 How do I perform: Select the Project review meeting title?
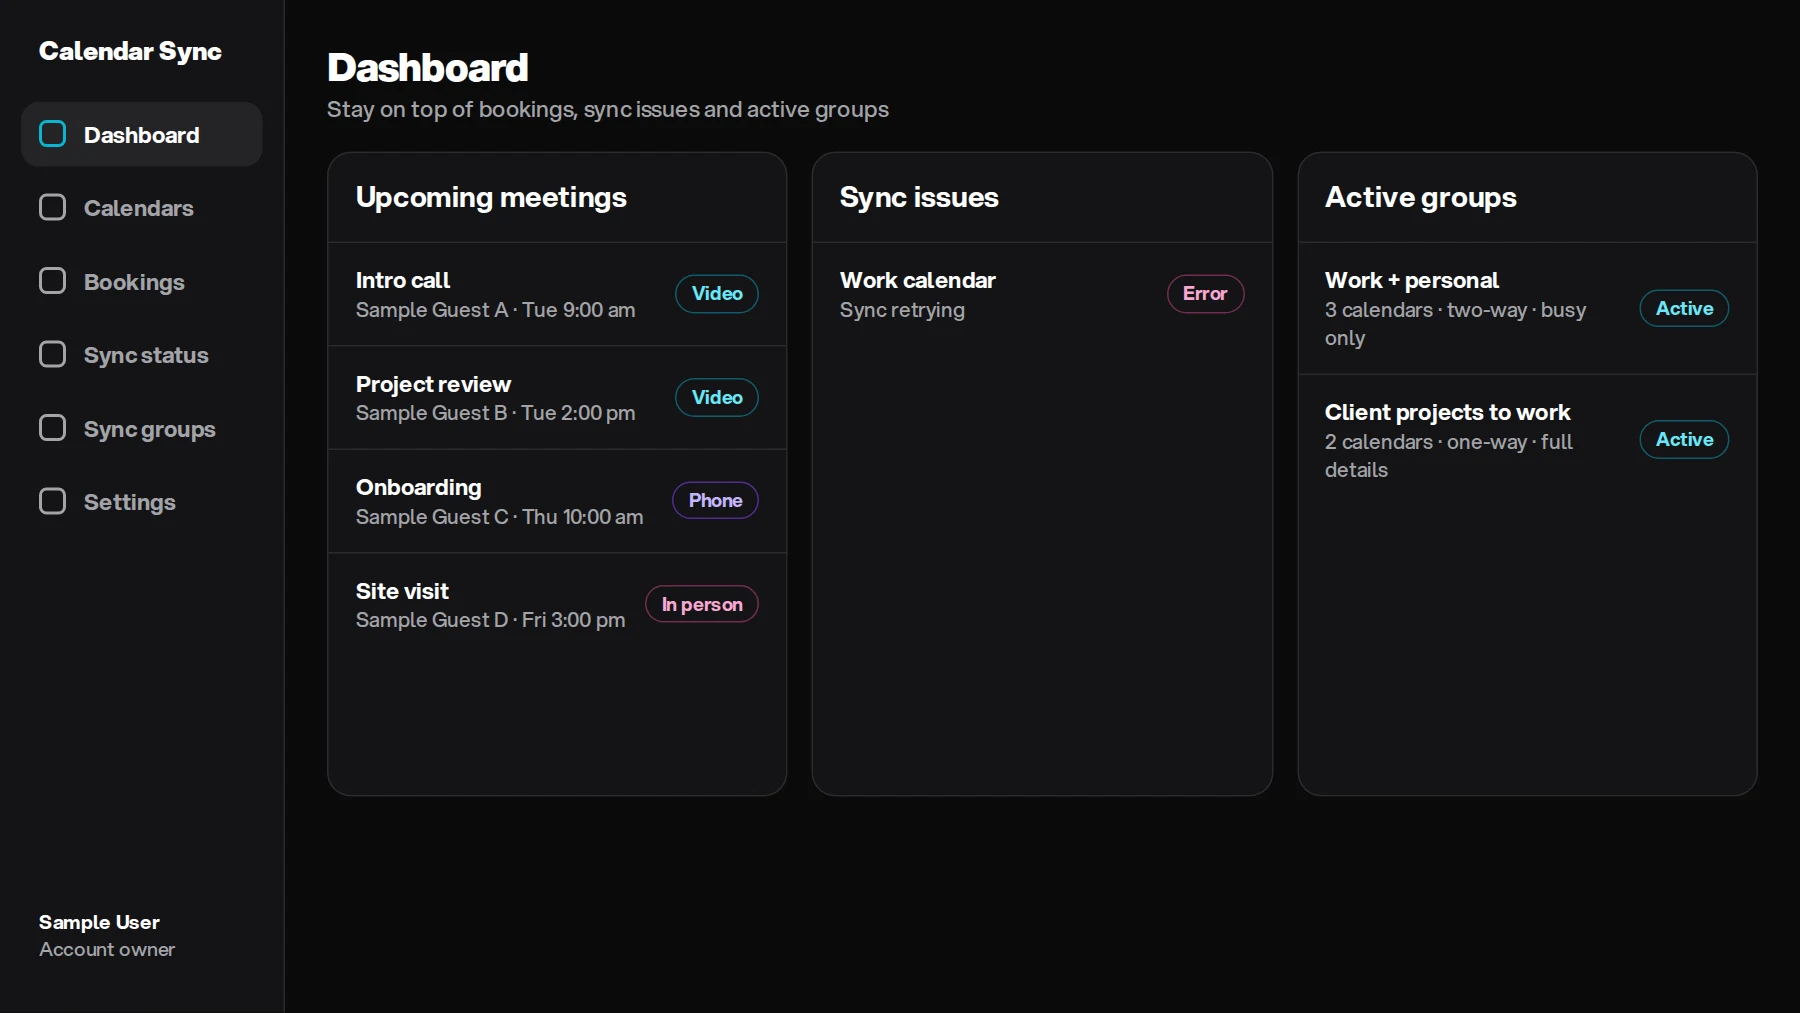(x=433, y=384)
